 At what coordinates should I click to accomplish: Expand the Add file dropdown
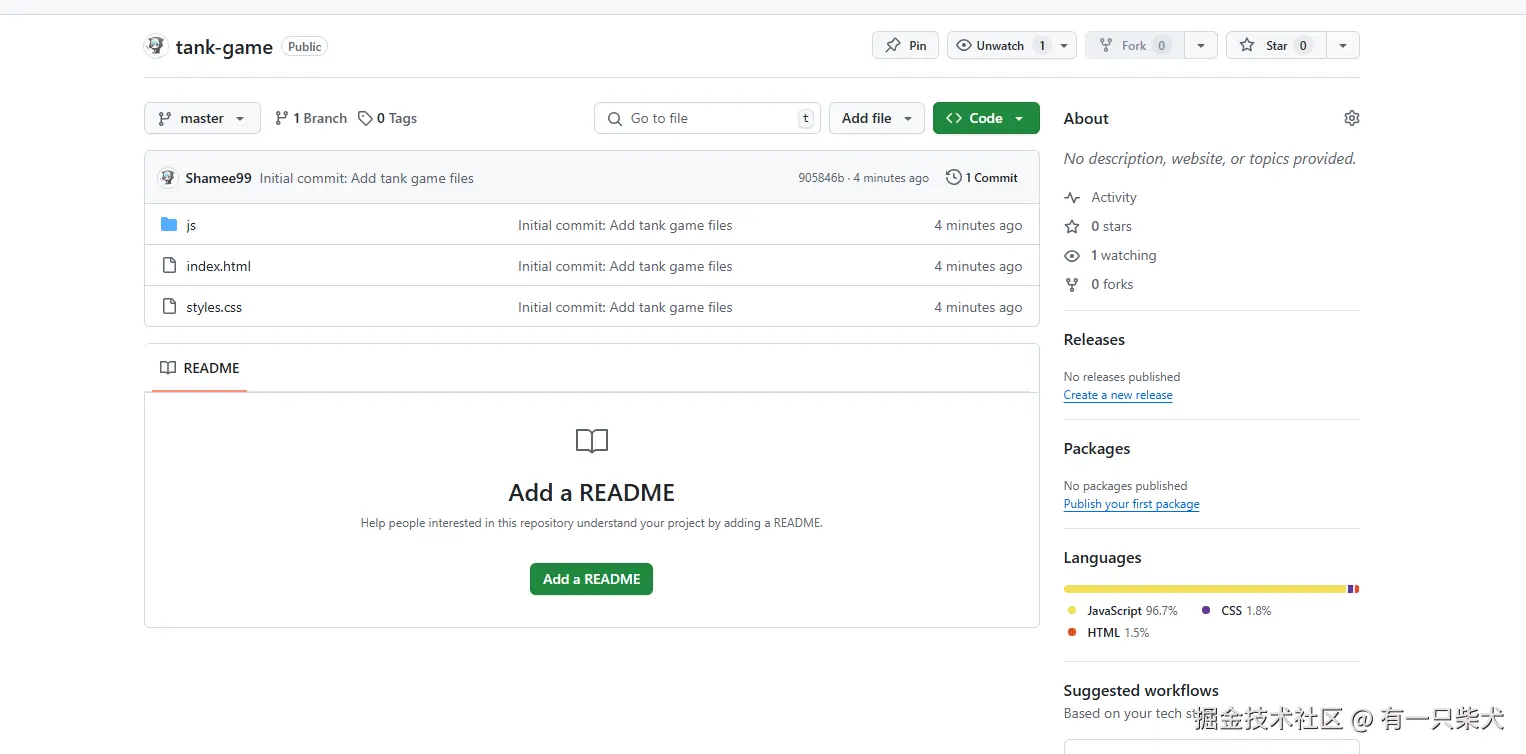pyautogui.click(x=878, y=118)
